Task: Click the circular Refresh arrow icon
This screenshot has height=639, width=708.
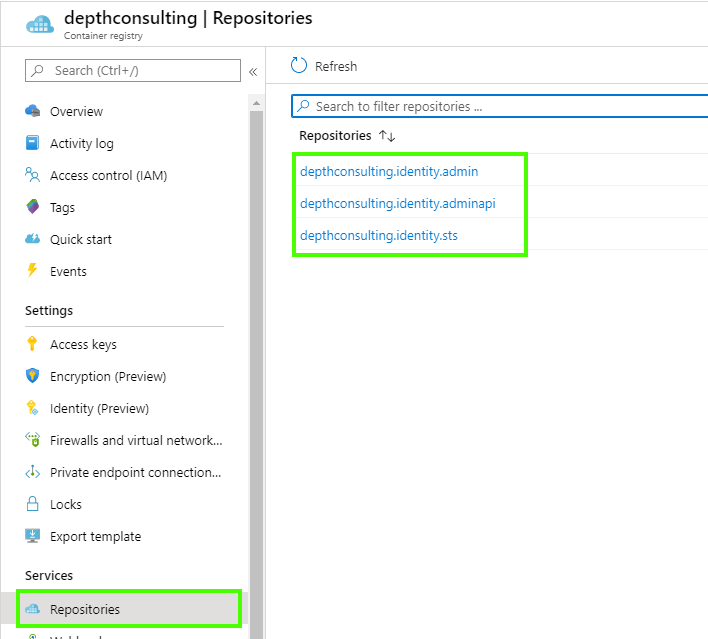Action: pyautogui.click(x=299, y=65)
